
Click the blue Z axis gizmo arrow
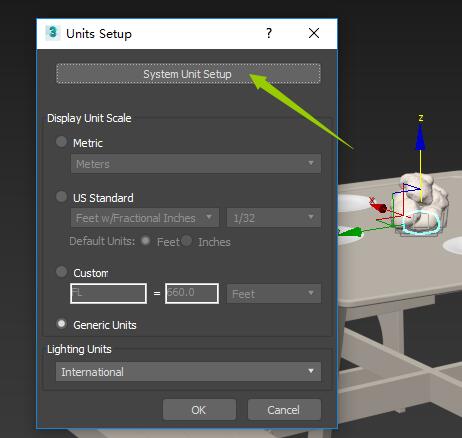[x=420, y=137]
